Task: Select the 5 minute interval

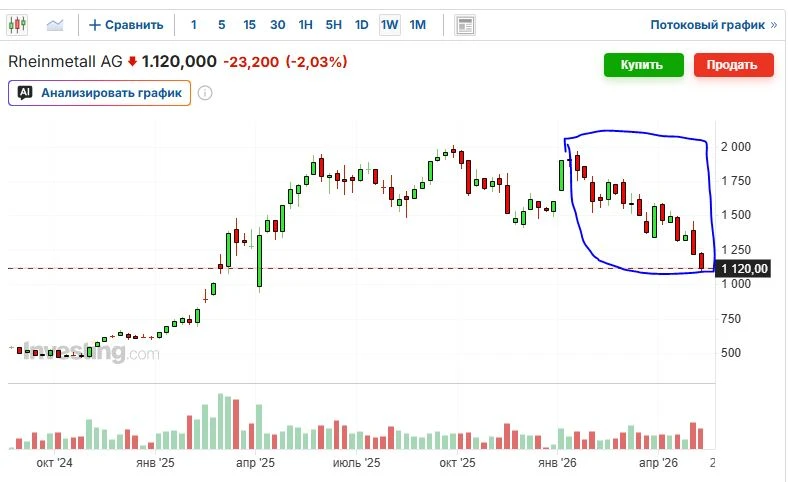Action: click(222, 25)
